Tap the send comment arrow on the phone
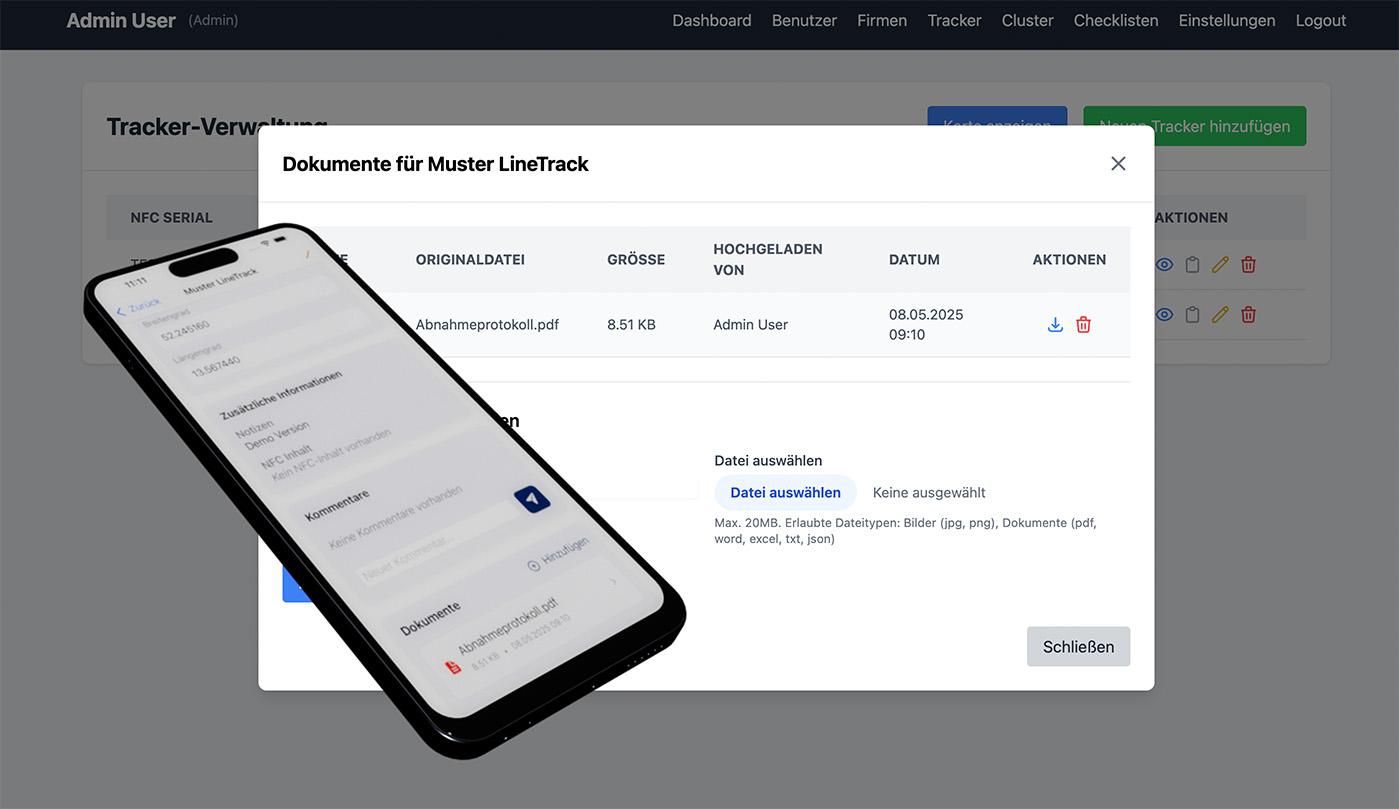The height and width of the screenshot is (809, 1399). pyautogui.click(x=532, y=499)
